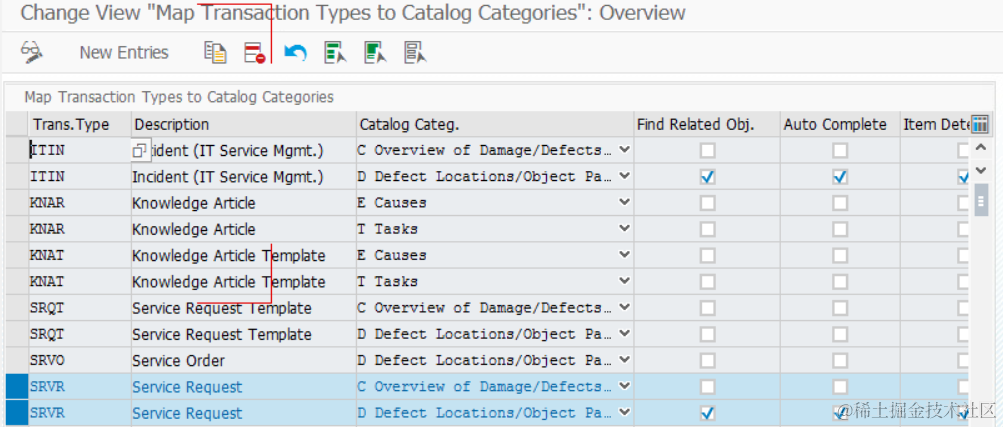Image resolution: width=1003 pixels, height=427 pixels.
Task: Click the vertical scrollbar handle
Action: (981, 200)
